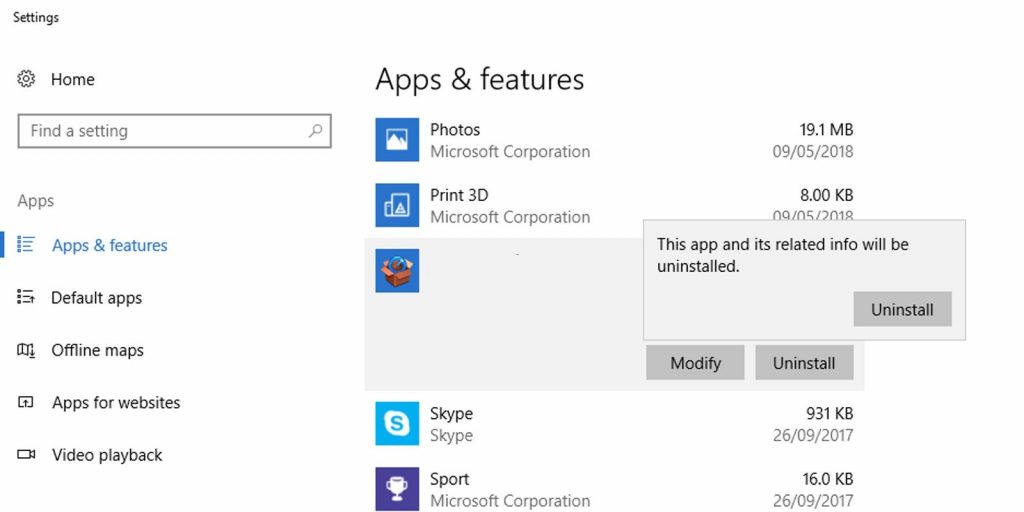Select Offline maps in sidebar

click(x=97, y=350)
